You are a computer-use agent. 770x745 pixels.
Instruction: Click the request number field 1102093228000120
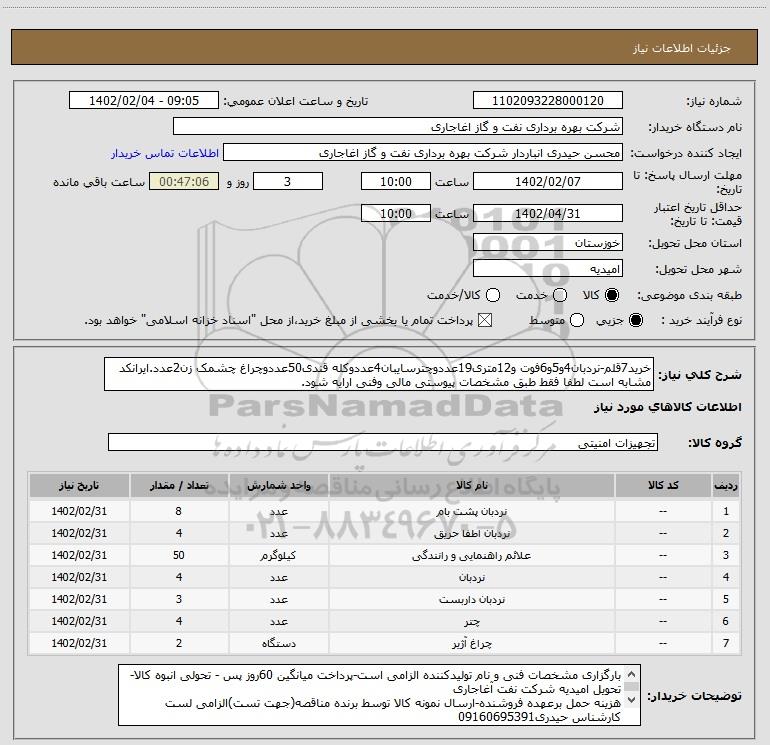pos(548,100)
